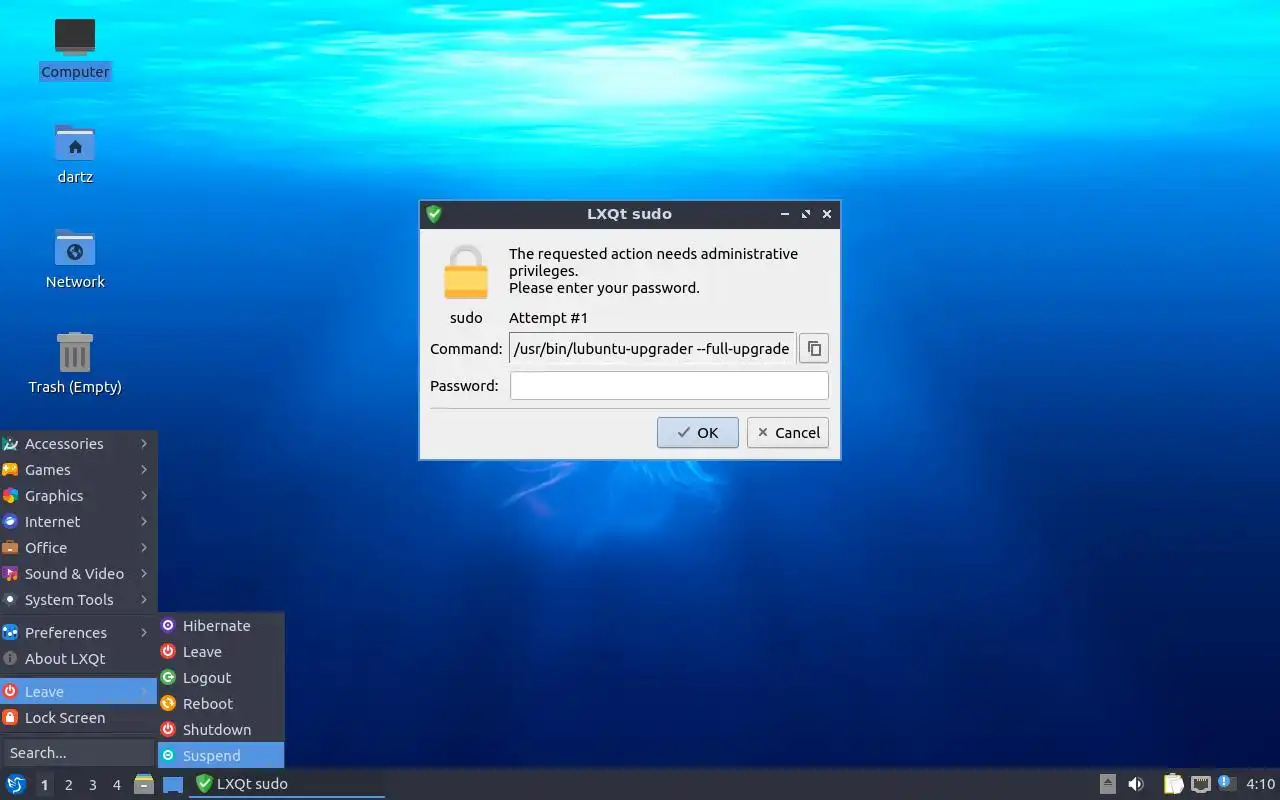Focus the Password input field
The image size is (1280, 800).
pos(669,386)
